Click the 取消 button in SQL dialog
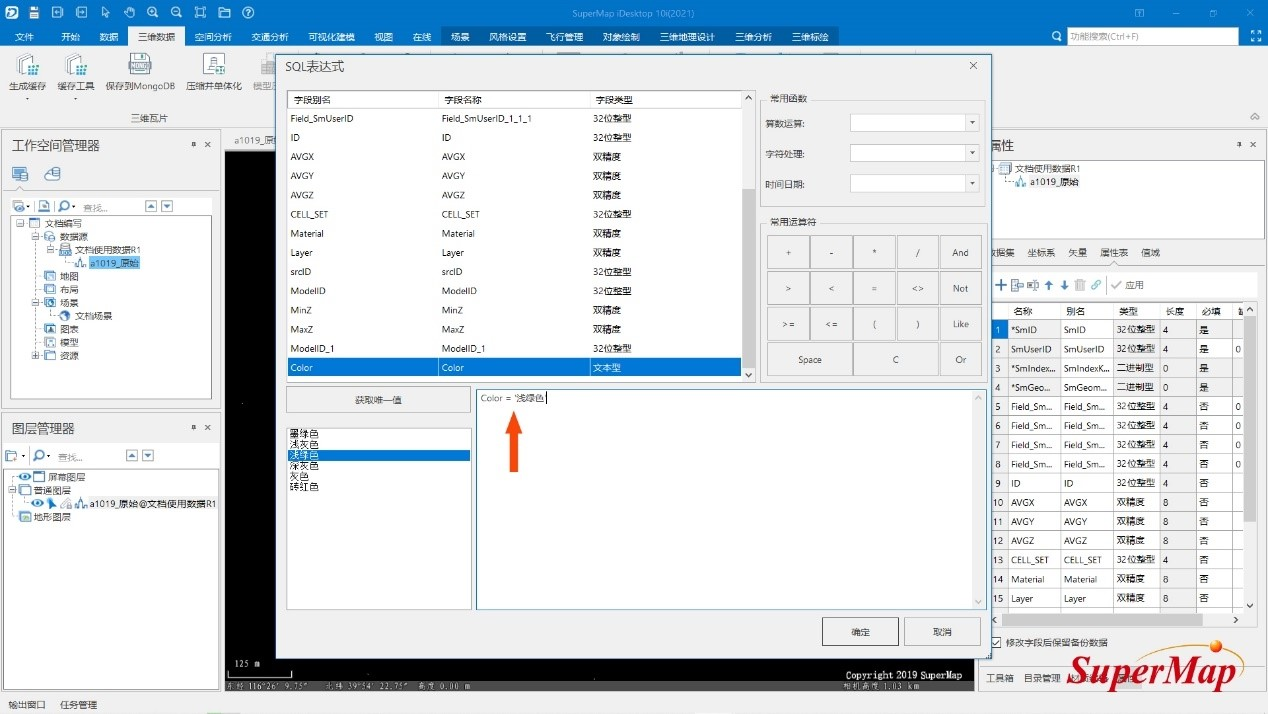Viewport: 1268px width, 714px height. point(942,632)
